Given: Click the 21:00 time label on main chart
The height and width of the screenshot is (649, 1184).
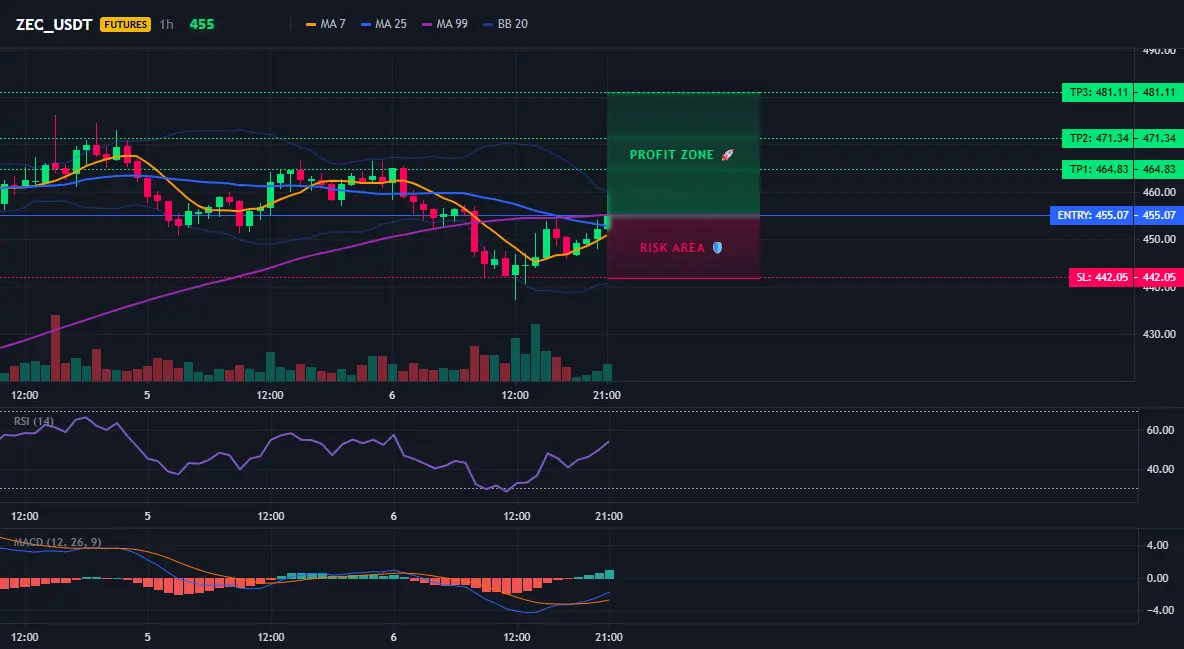Looking at the screenshot, I should click(607, 395).
